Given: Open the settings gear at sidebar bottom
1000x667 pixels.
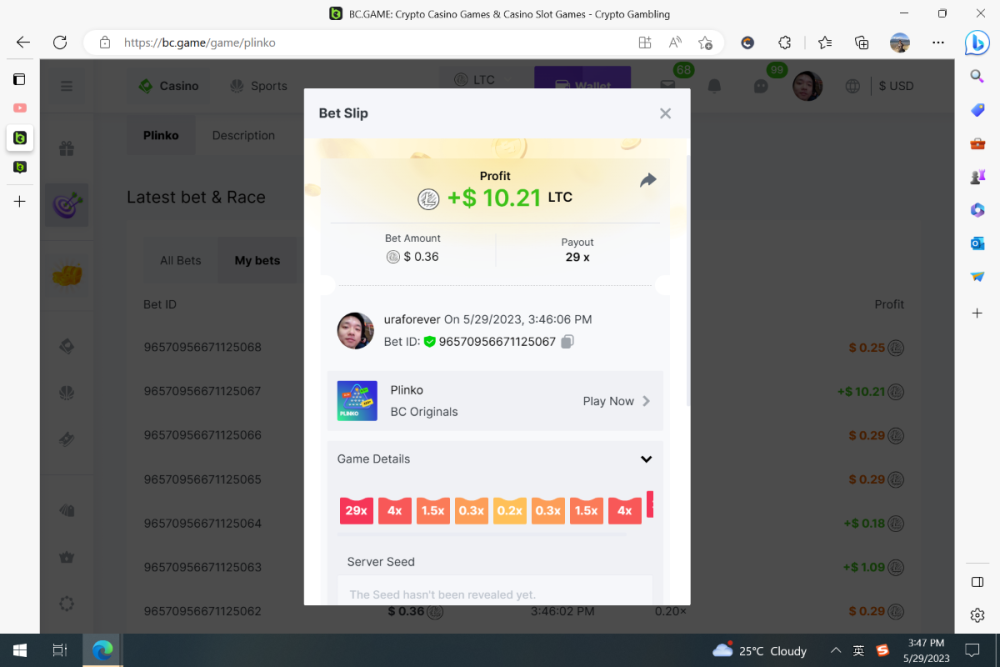Looking at the screenshot, I should [66, 603].
